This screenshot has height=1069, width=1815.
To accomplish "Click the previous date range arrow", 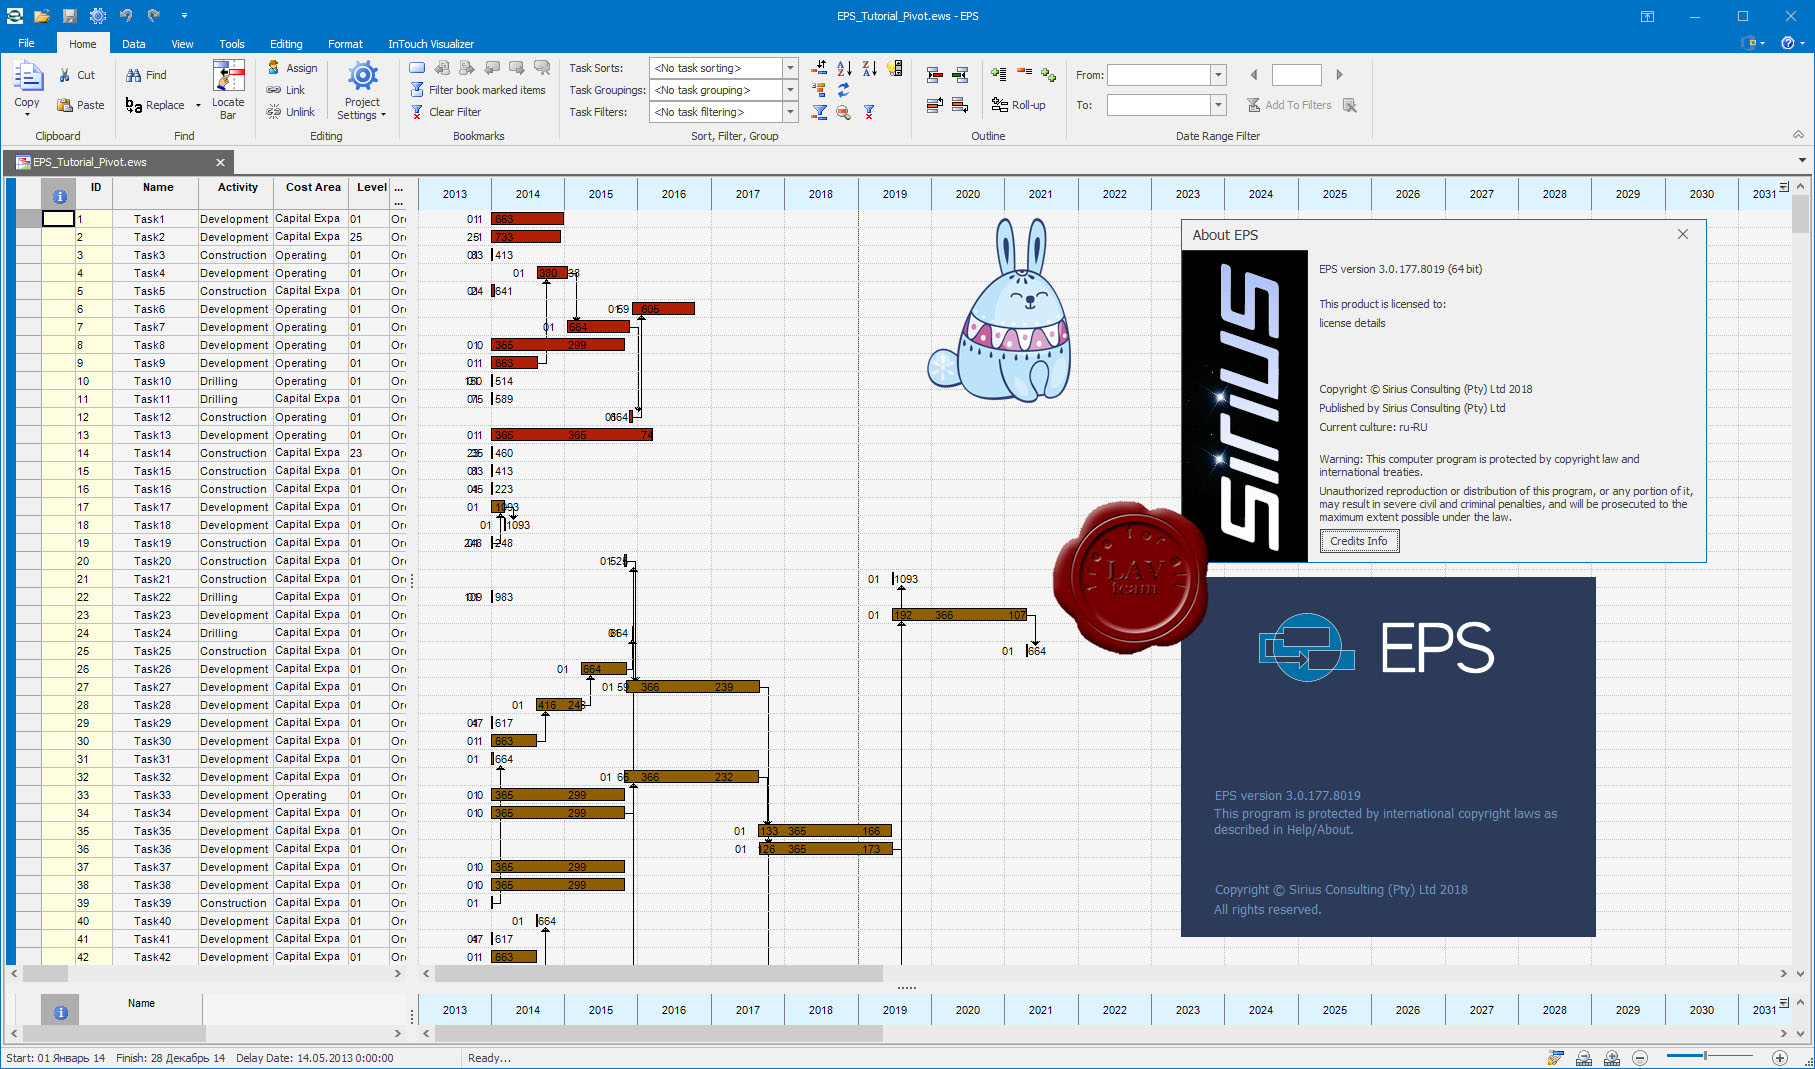I will [x=1254, y=75].
